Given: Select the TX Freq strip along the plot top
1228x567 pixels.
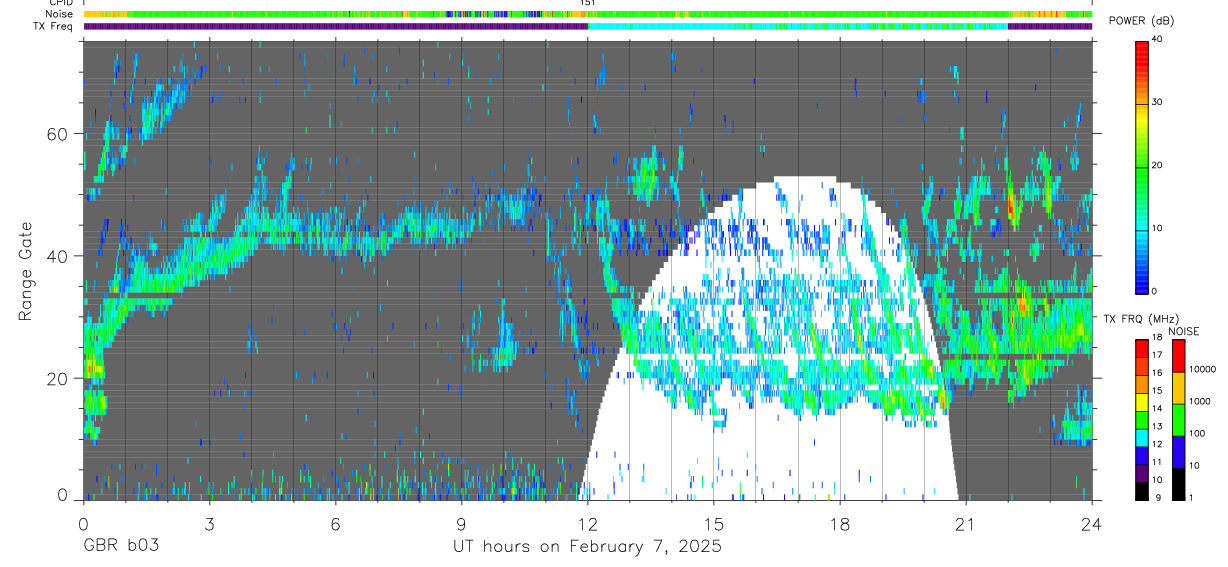Looking at the screenshot, I should tap(588, 27).
